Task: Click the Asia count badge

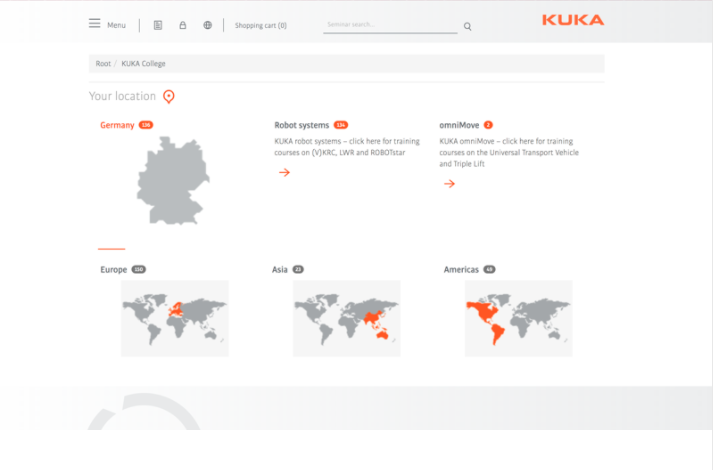Action: point(298,270)
